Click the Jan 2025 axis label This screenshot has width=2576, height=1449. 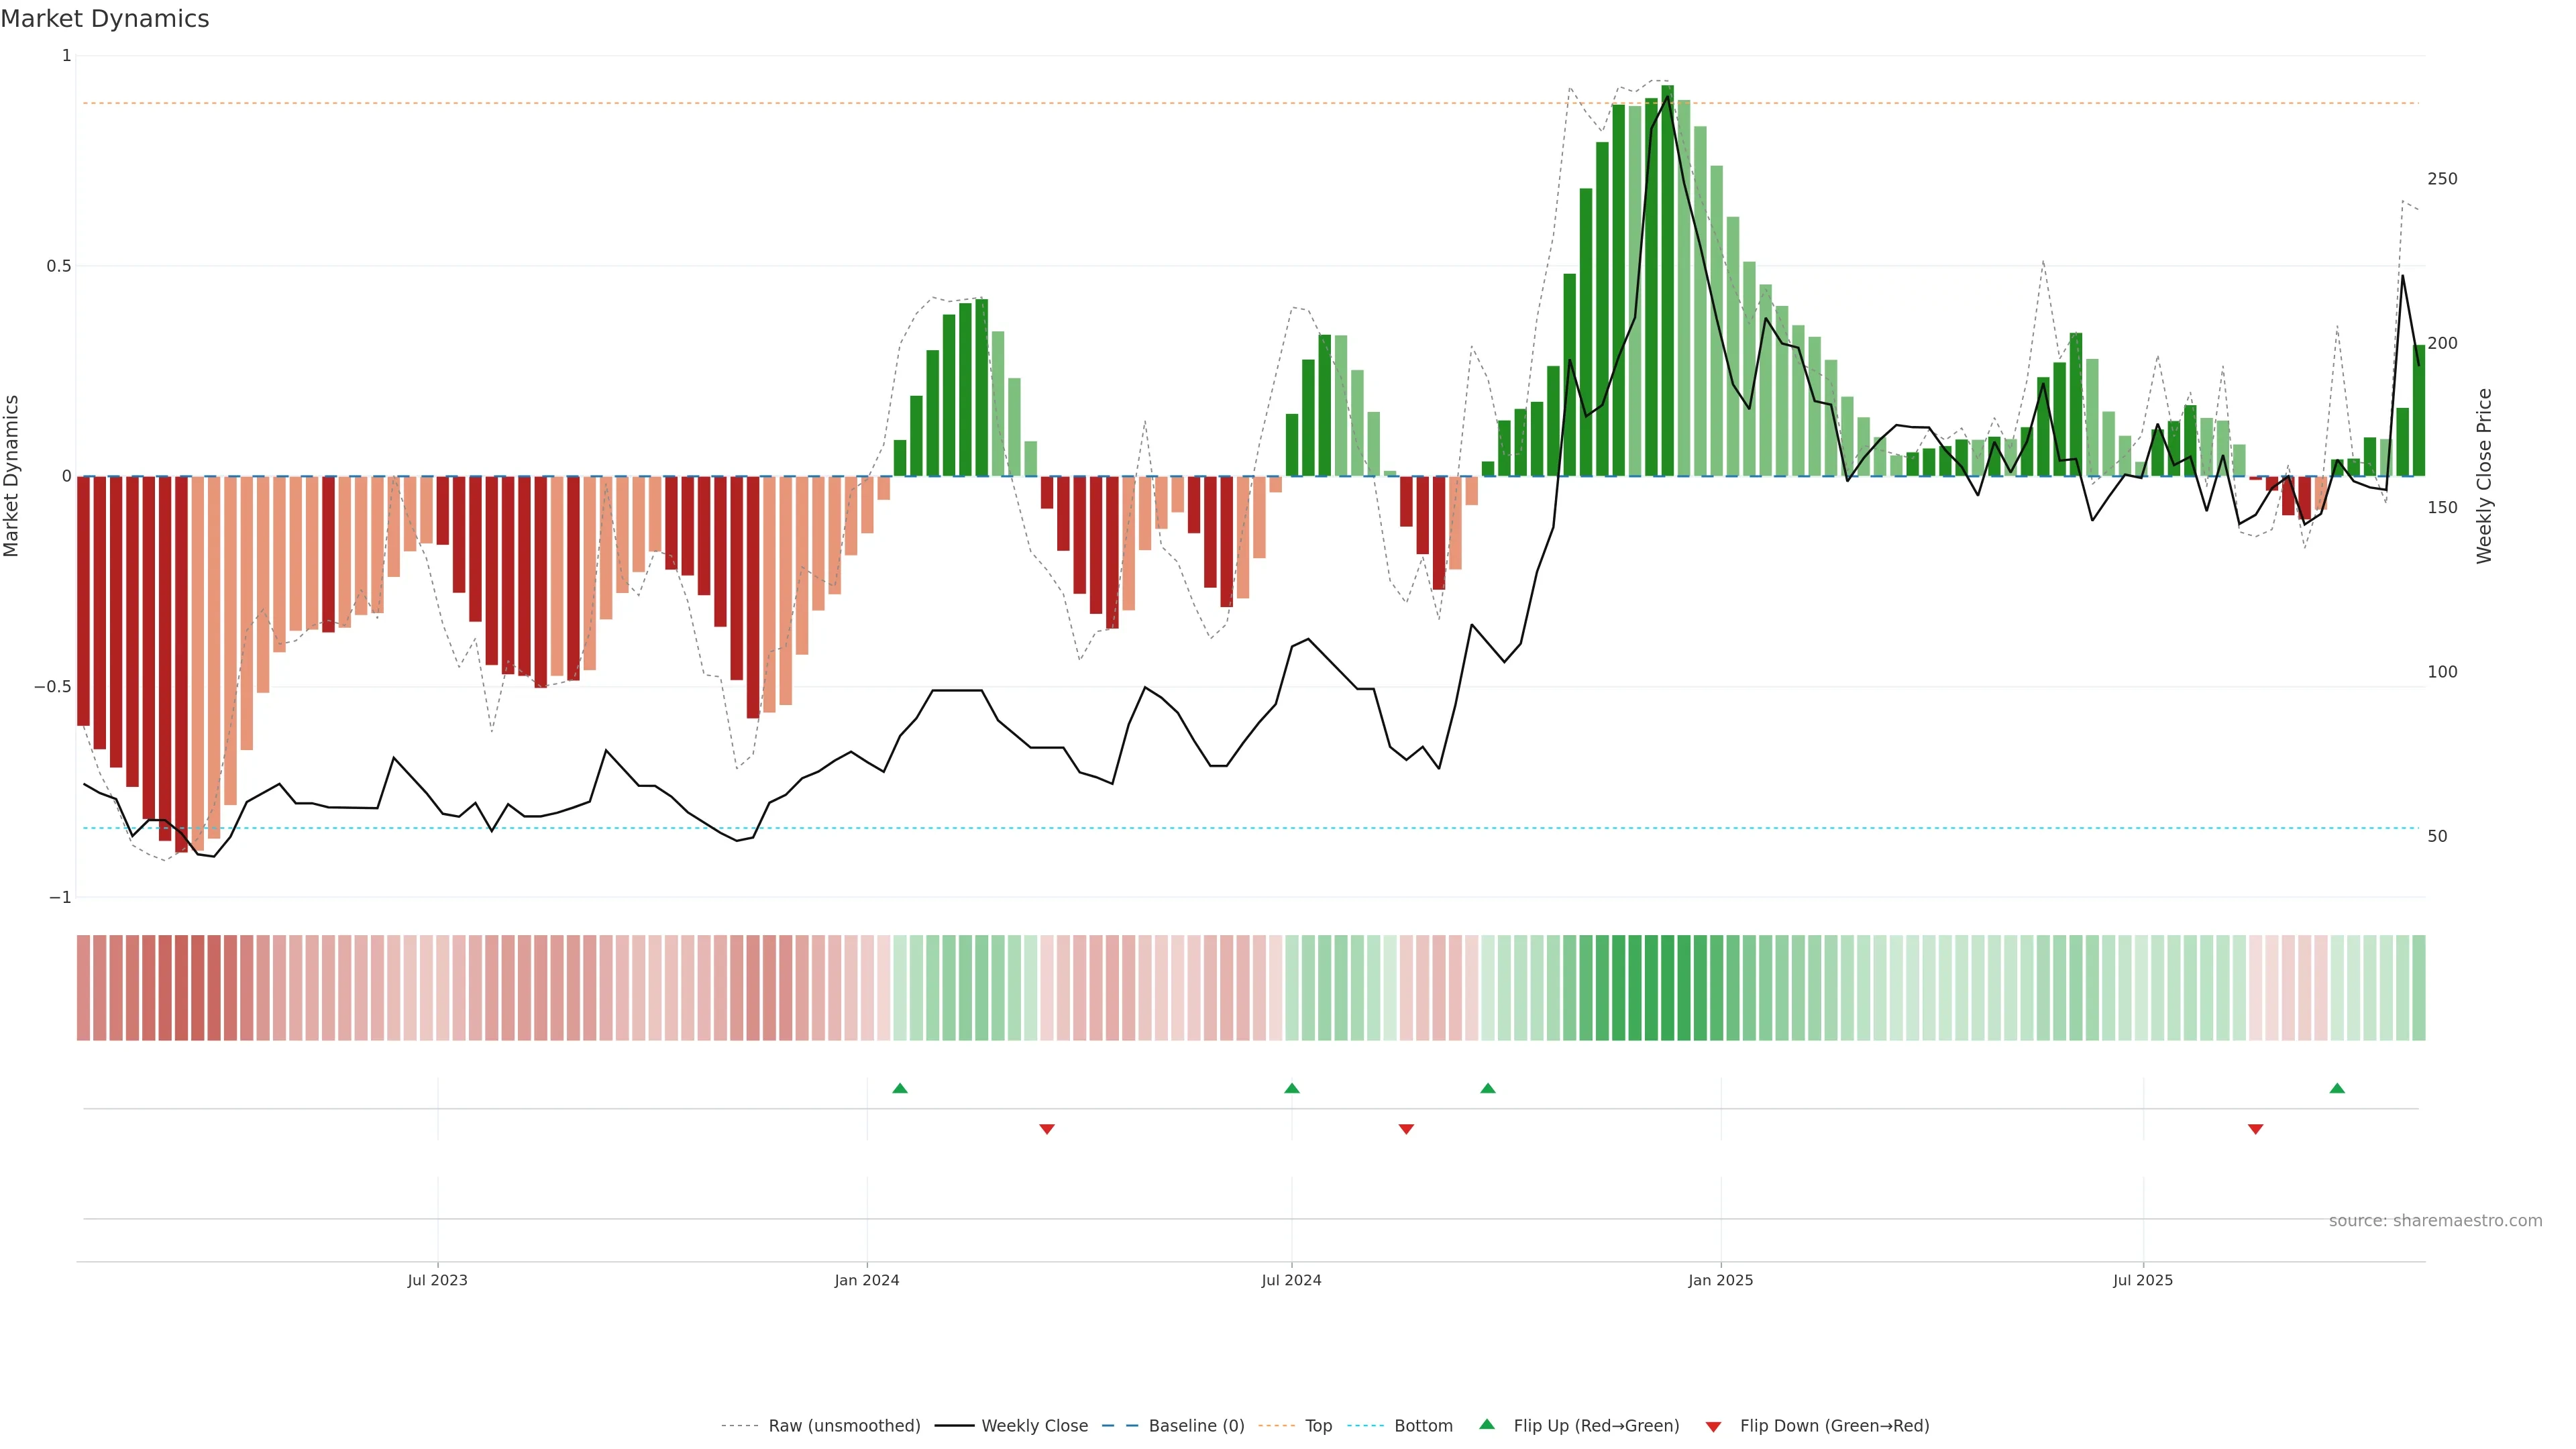pos(1720,1280)
